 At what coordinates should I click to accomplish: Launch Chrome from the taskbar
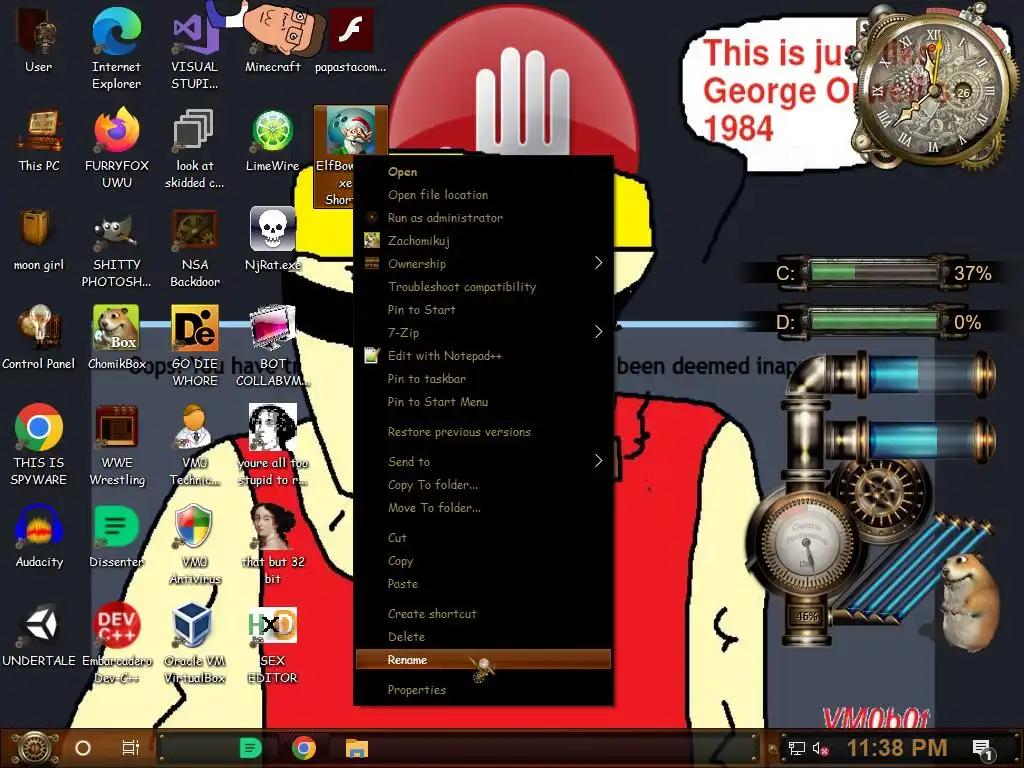pyautogui.click(x=304, y=748)
